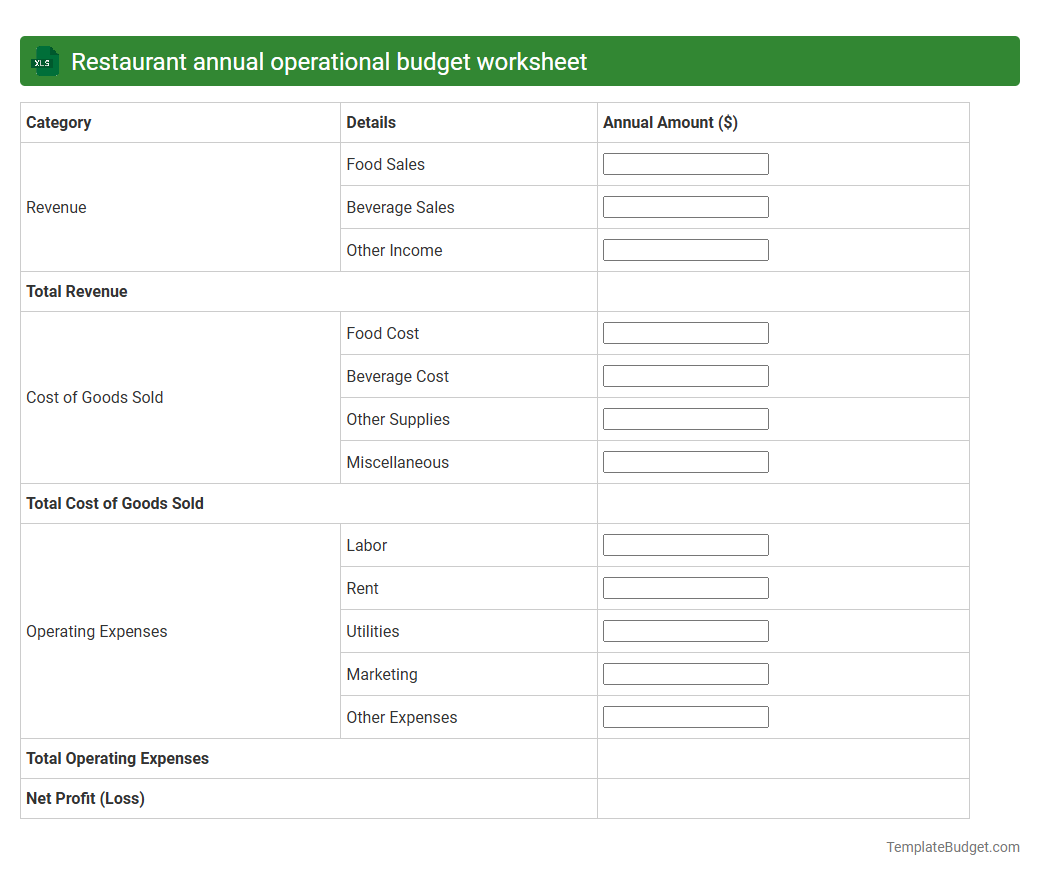This screenshot has height=876, width=1040.
Task: Click the Net Profit (Loss) row label
Action: point(84,798)
